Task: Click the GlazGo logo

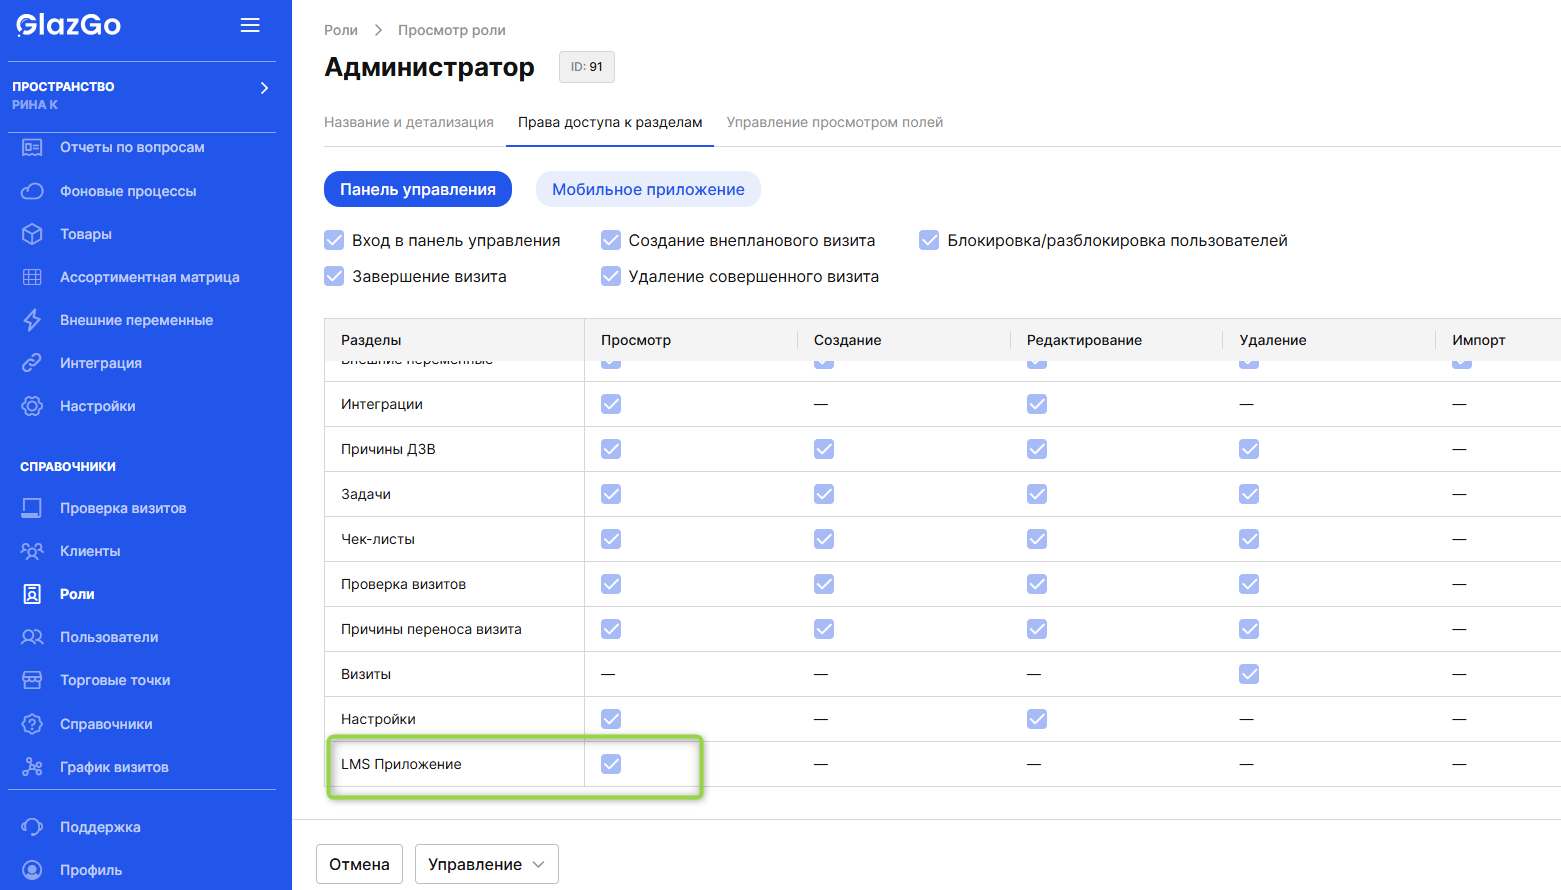Action: coord(69,24)
